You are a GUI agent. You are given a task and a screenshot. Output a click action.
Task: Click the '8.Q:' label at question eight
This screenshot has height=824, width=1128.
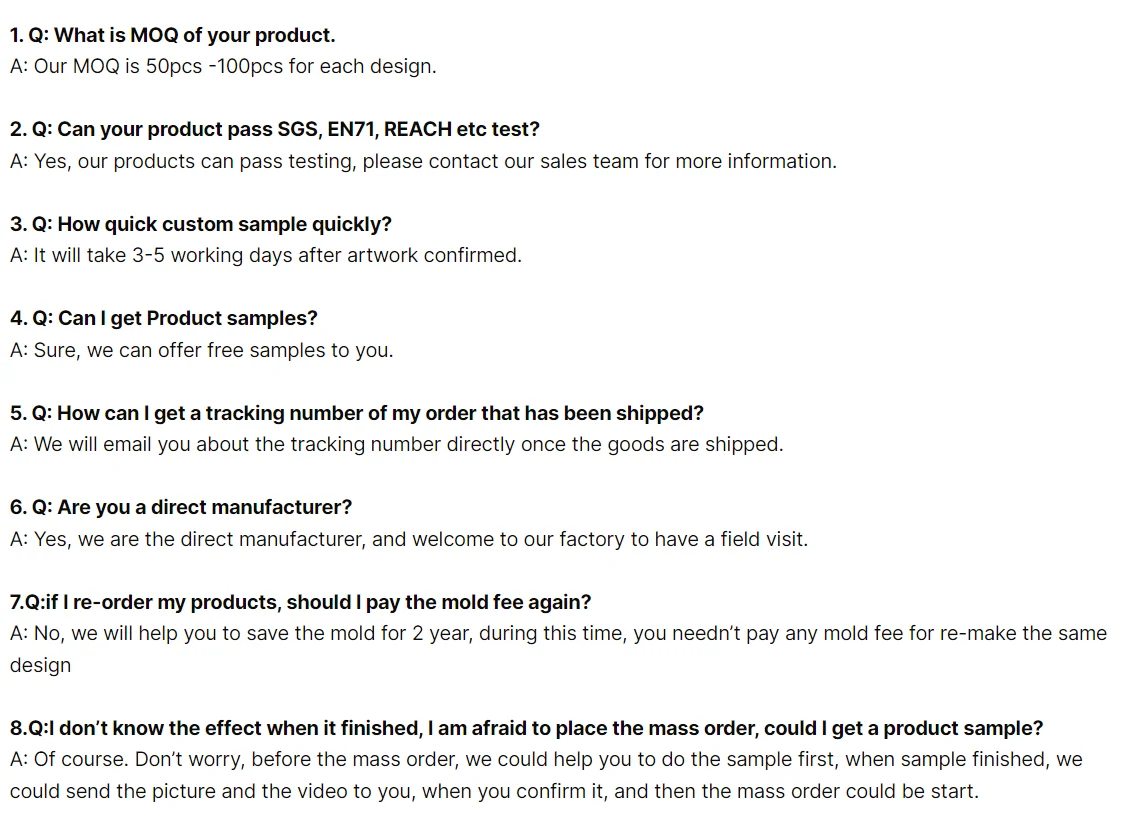pos(28,728)
